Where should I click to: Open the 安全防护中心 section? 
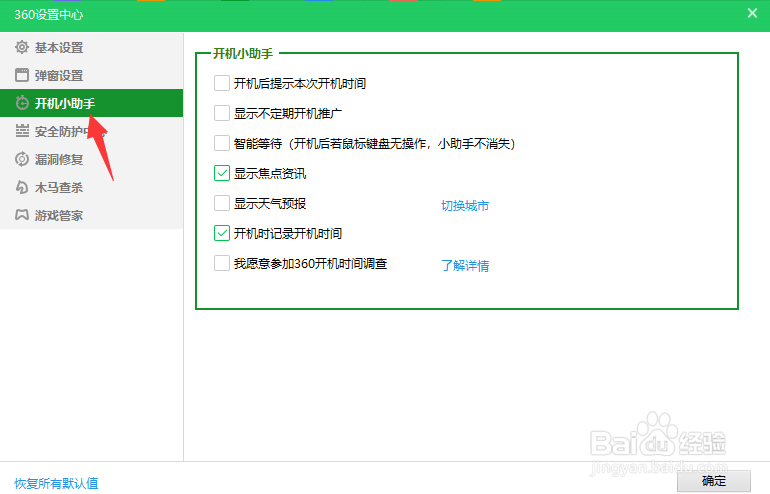[91, 131]
